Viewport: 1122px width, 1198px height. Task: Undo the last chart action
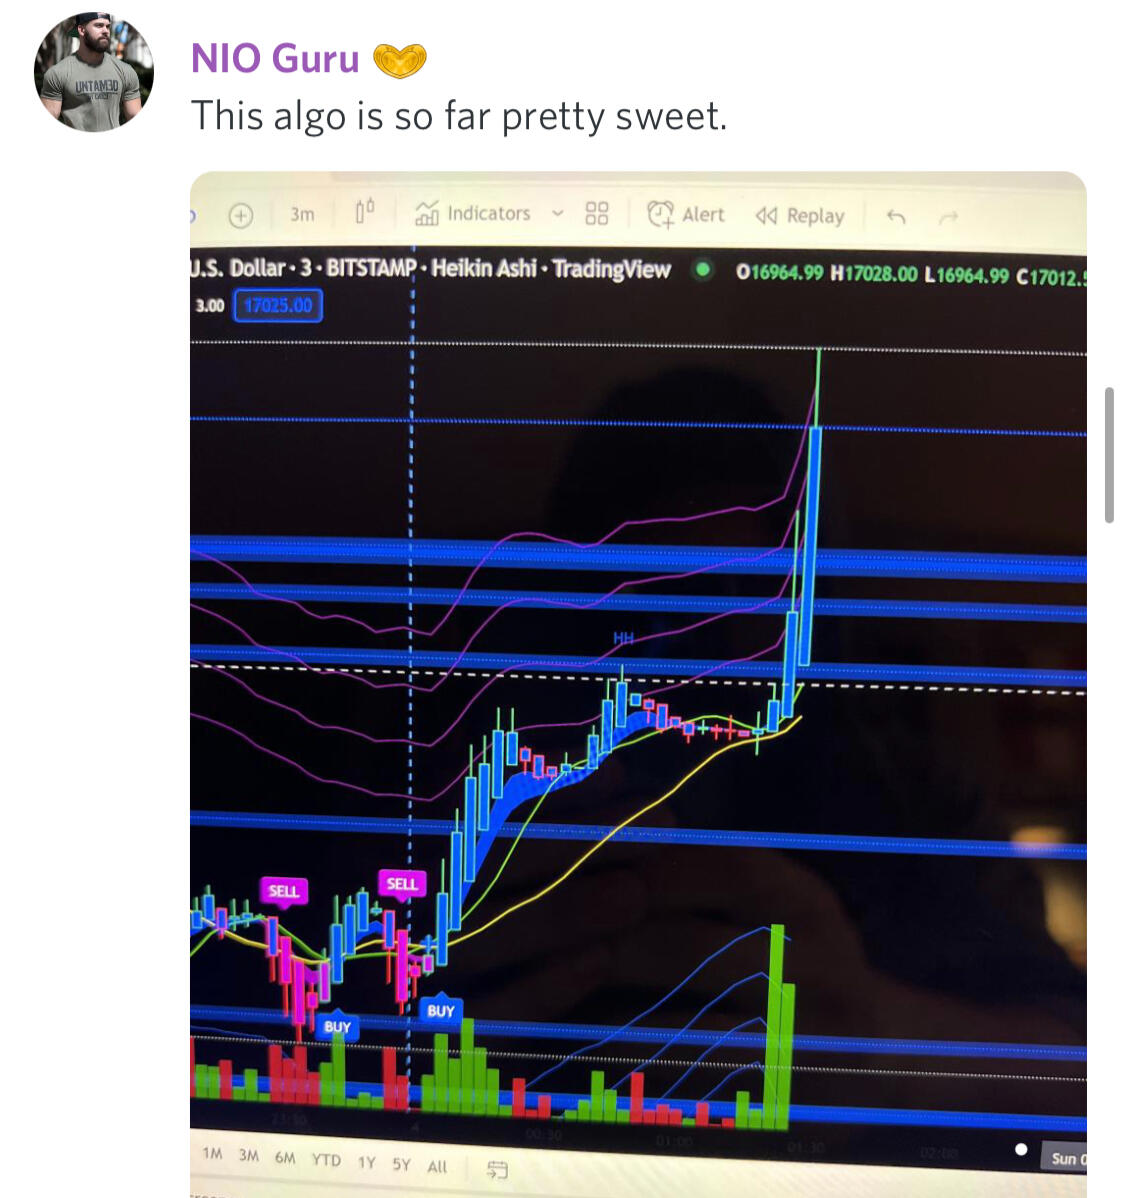896,218
